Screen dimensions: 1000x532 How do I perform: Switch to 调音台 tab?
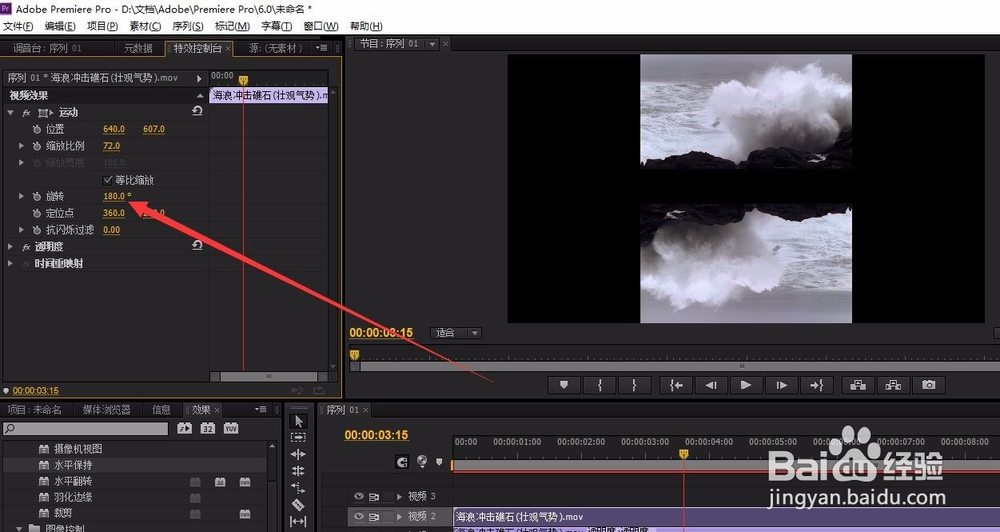coord(47,48)
